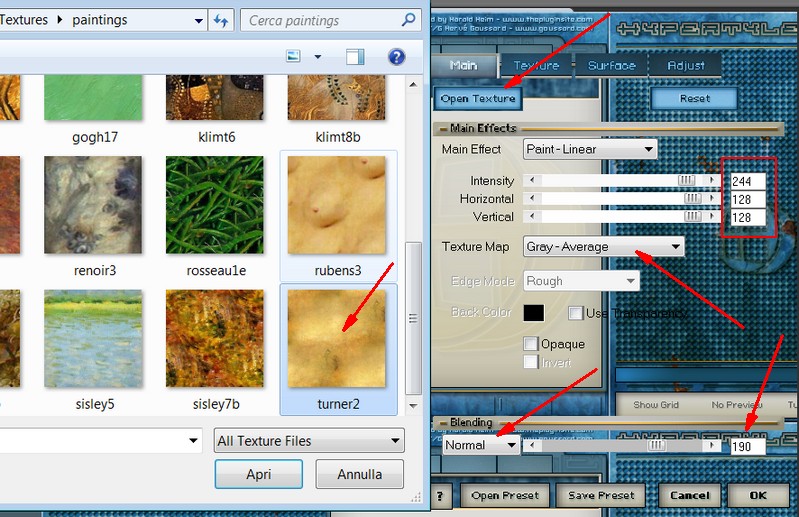Click the refresh arrows next to address bar
This screenshot has width=799, height=517.
tap(221, 20)
